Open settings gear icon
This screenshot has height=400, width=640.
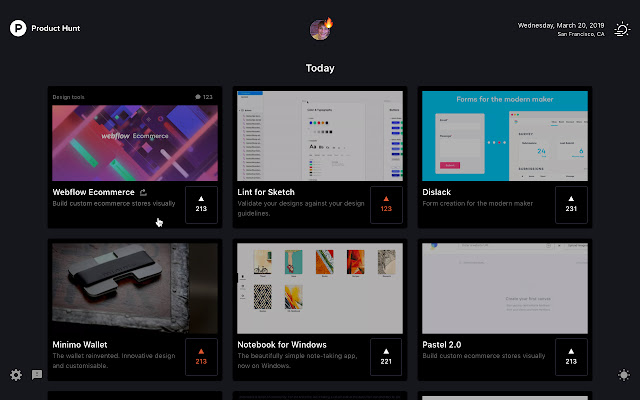pos(16,375)
